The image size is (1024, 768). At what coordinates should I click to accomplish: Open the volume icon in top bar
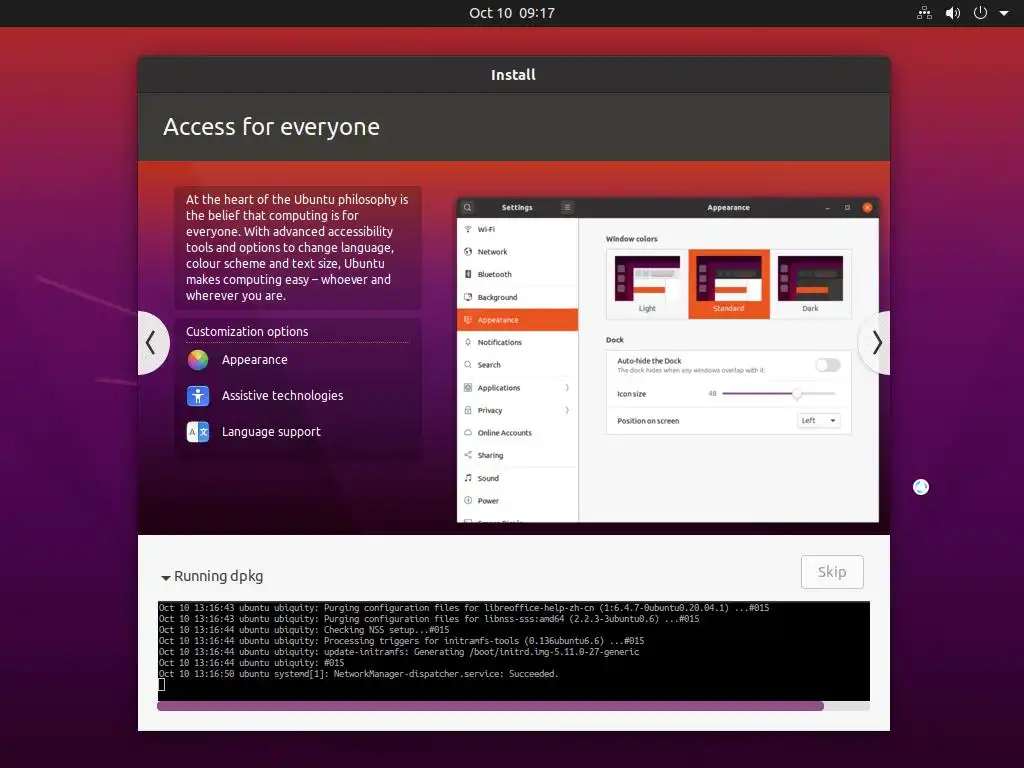click(x=953, y=13)
